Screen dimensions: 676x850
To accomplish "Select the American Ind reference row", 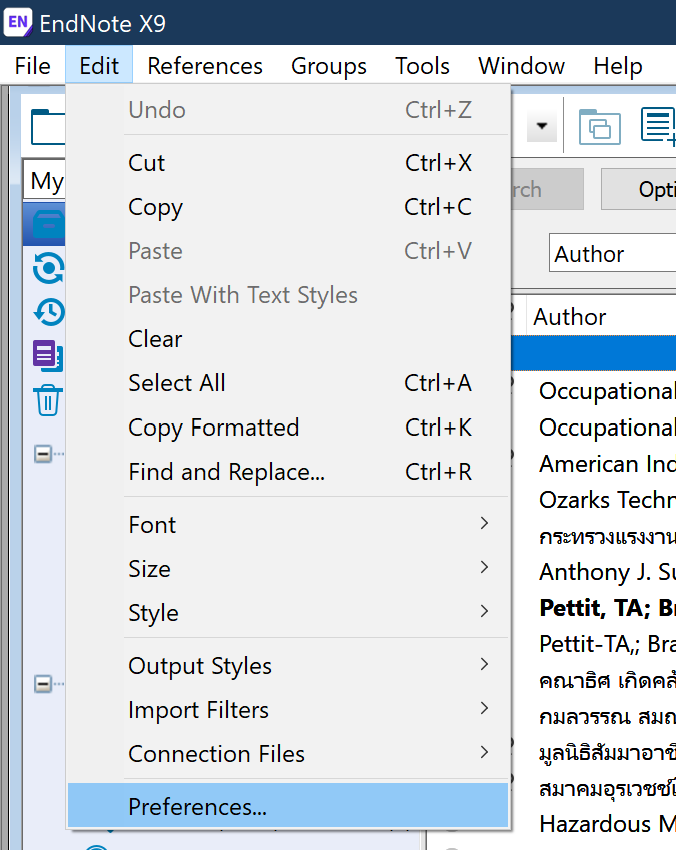I will [x=594, y=464].
